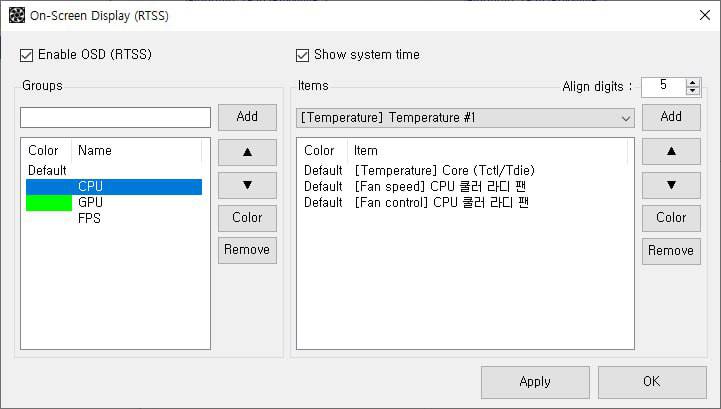Click the RTSS app icon in title bar
Image resolution: width=721 pixels, height=409 pixels.
click(16, 15)
